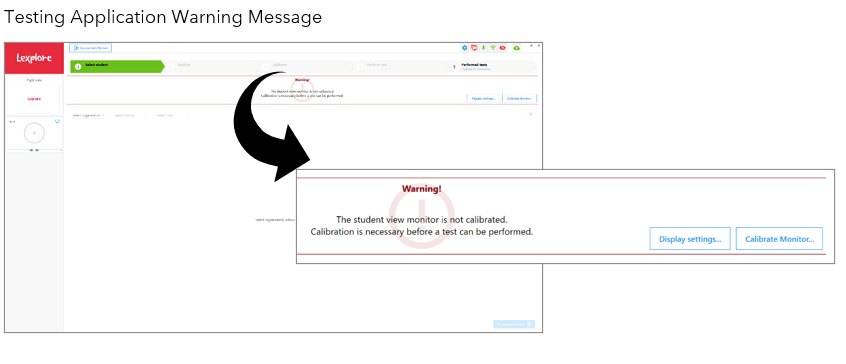This screenshot has width=846, height=364.
Task: Click the eye distance slider below the circle
Action: tap(34, 150)
